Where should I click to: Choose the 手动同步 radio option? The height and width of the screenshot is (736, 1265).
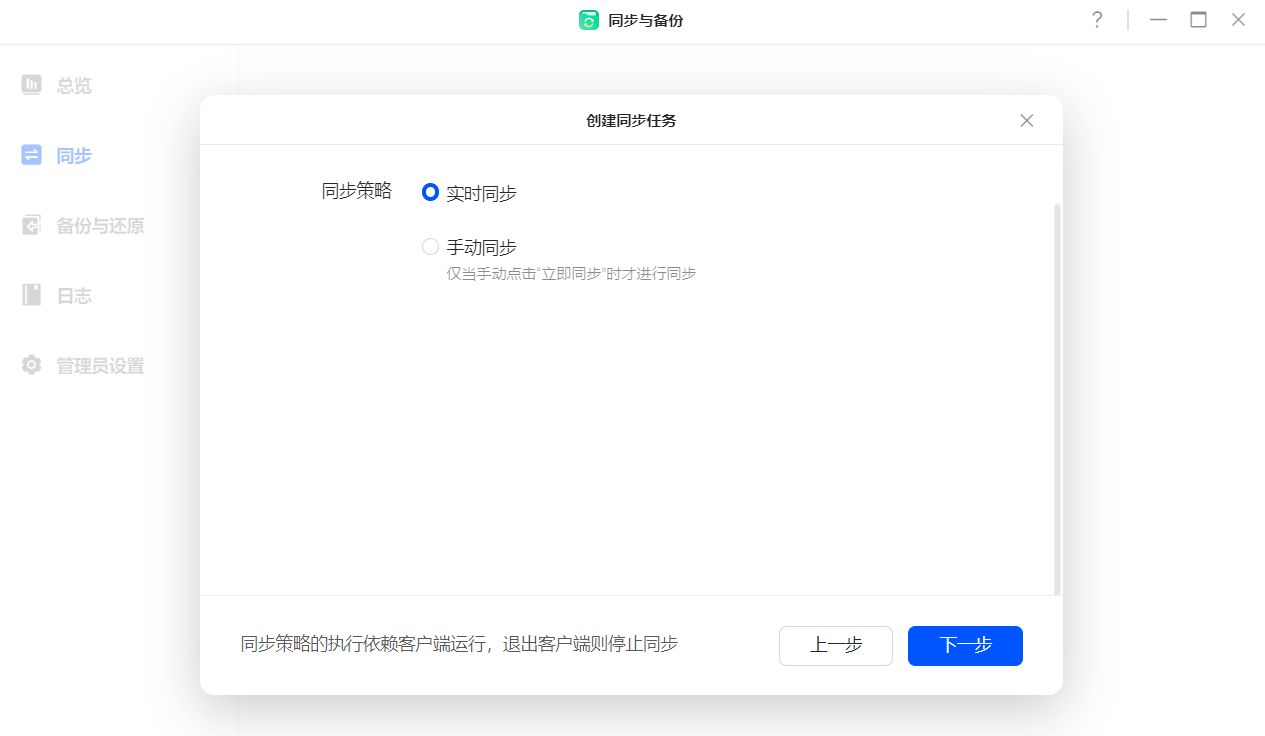coord(430,246)
